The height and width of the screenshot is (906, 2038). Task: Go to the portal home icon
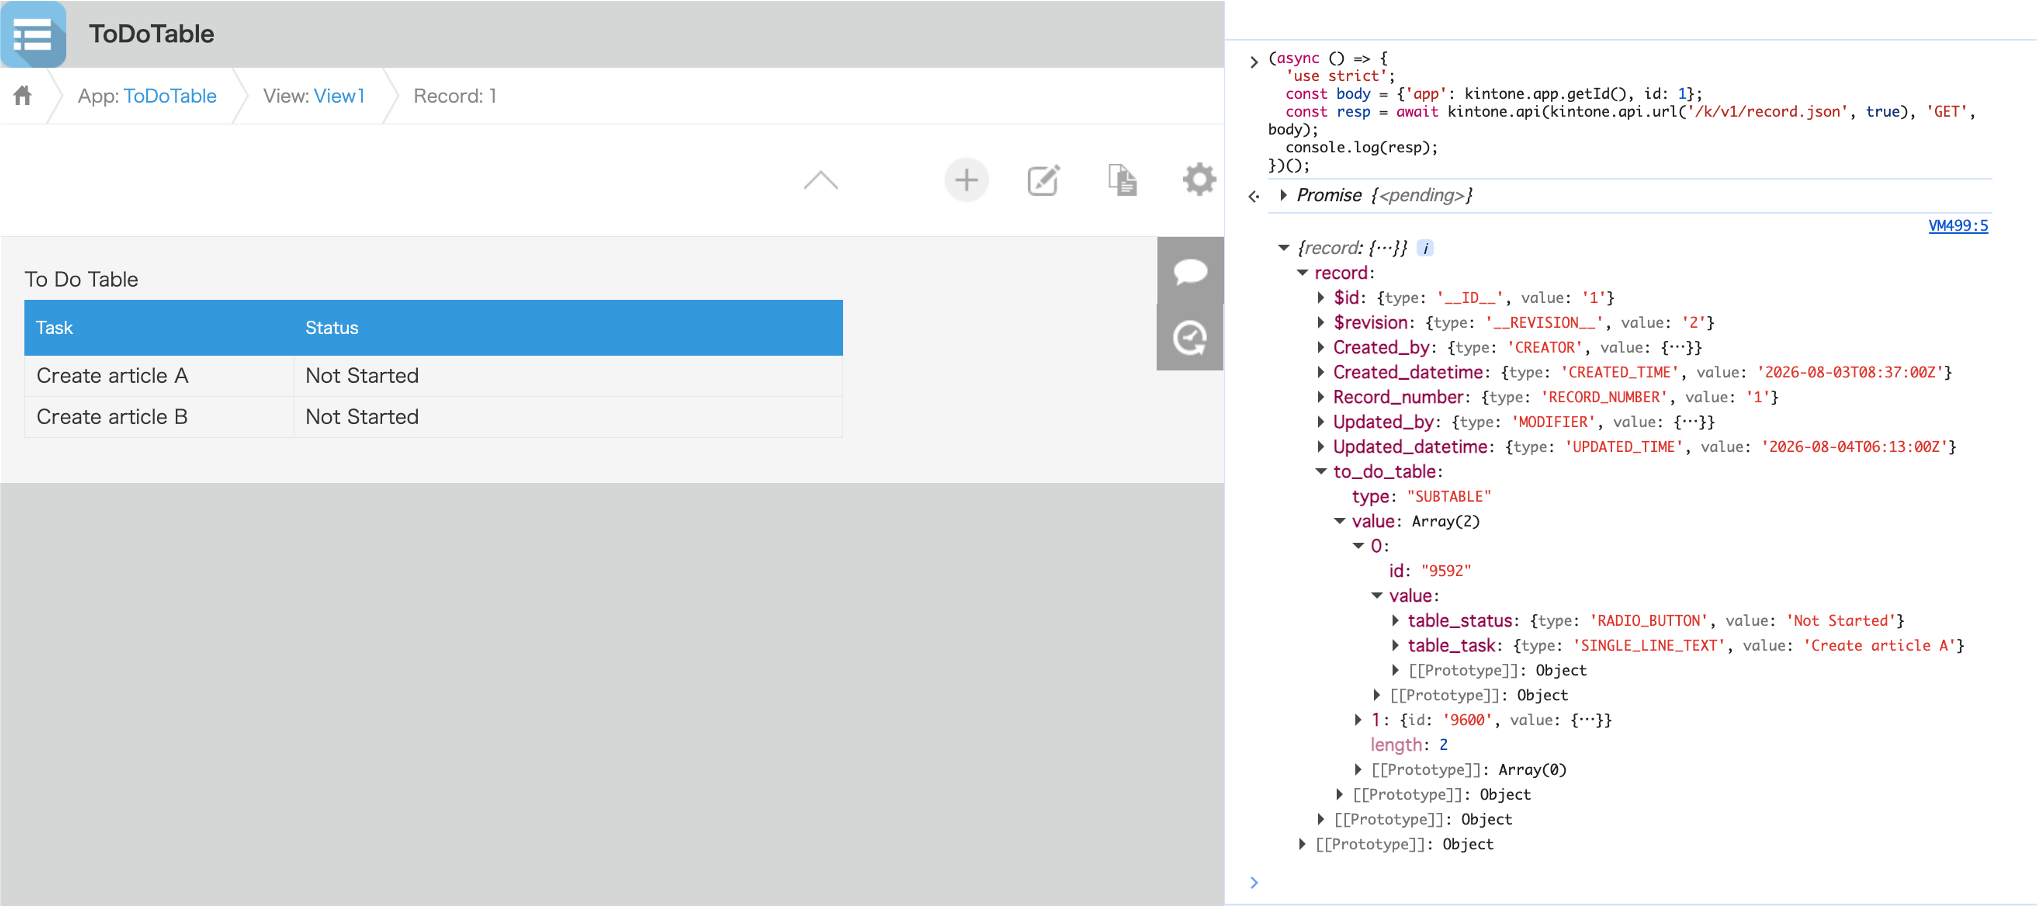click(23, 96)
